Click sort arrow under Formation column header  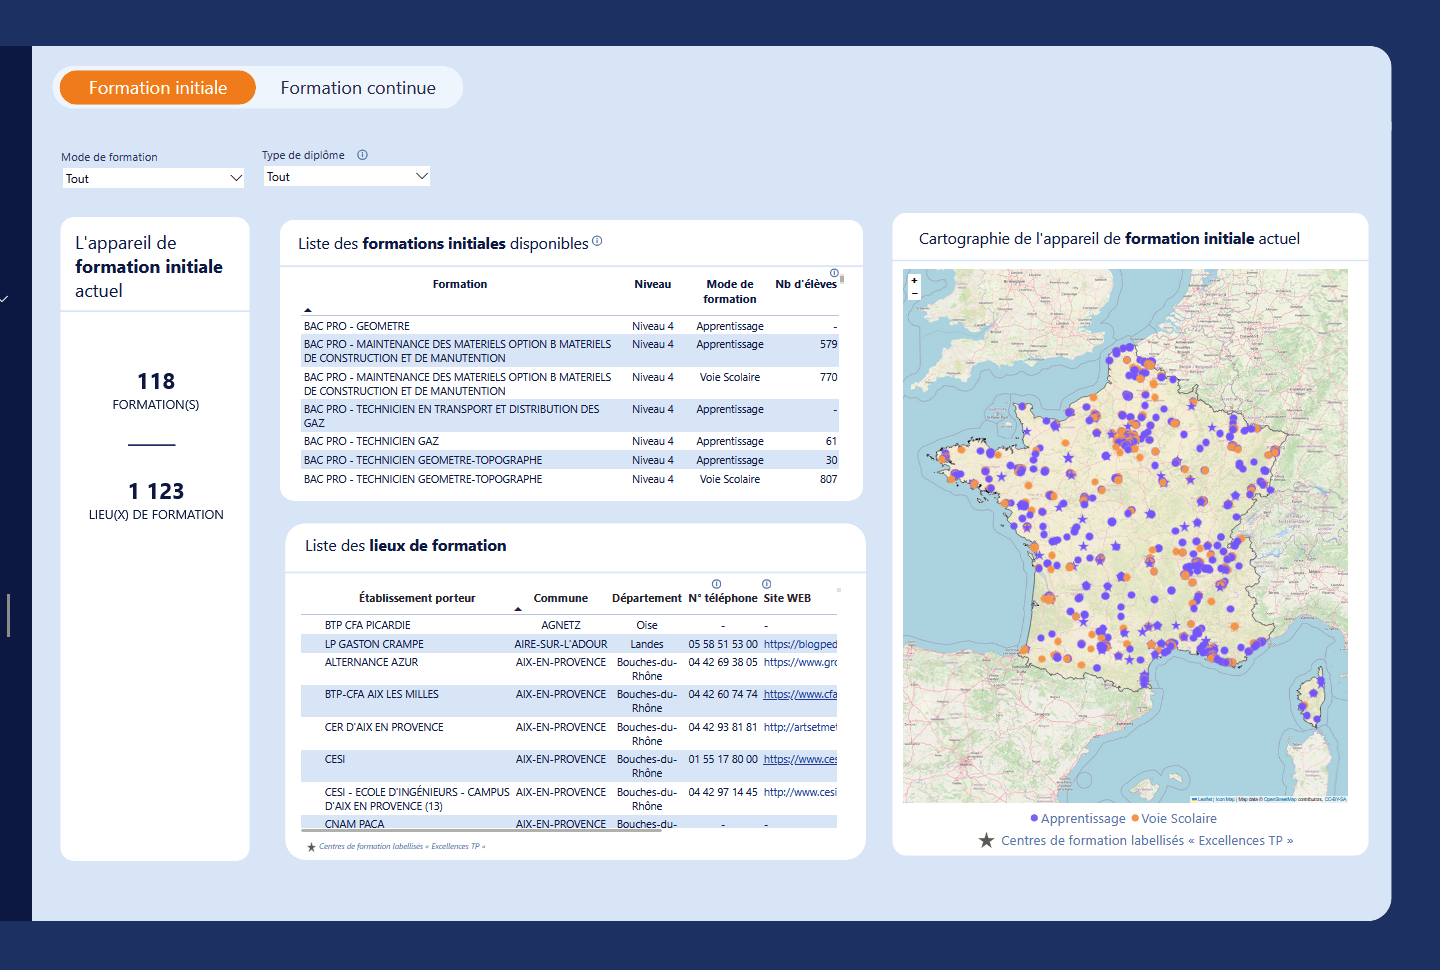[308, 310]
